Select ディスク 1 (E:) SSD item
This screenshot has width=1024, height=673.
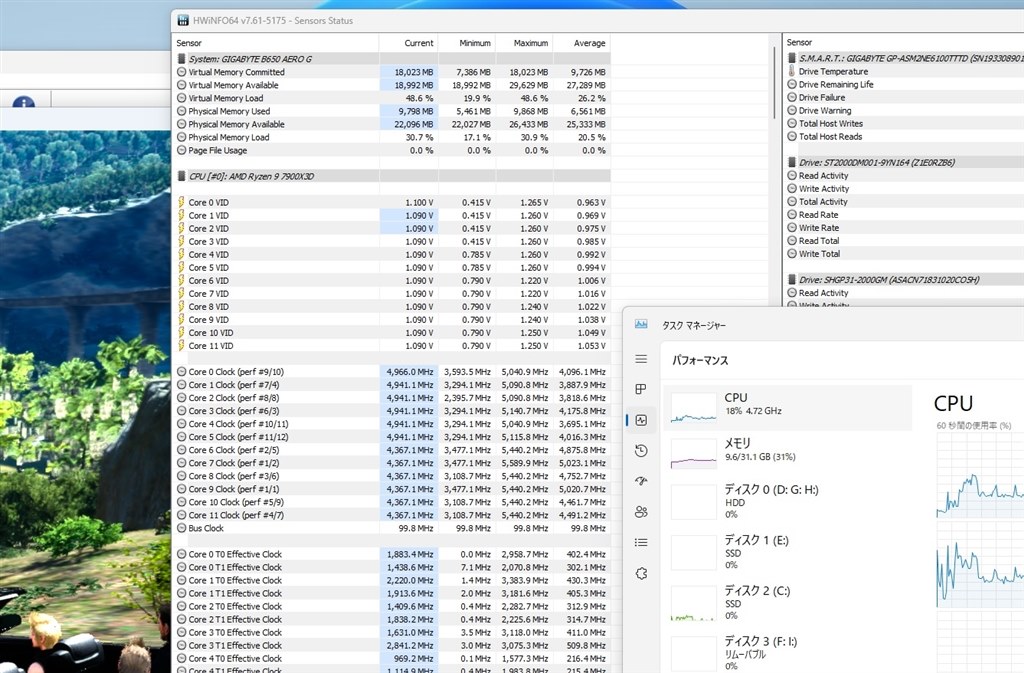[x=788, y=552]
